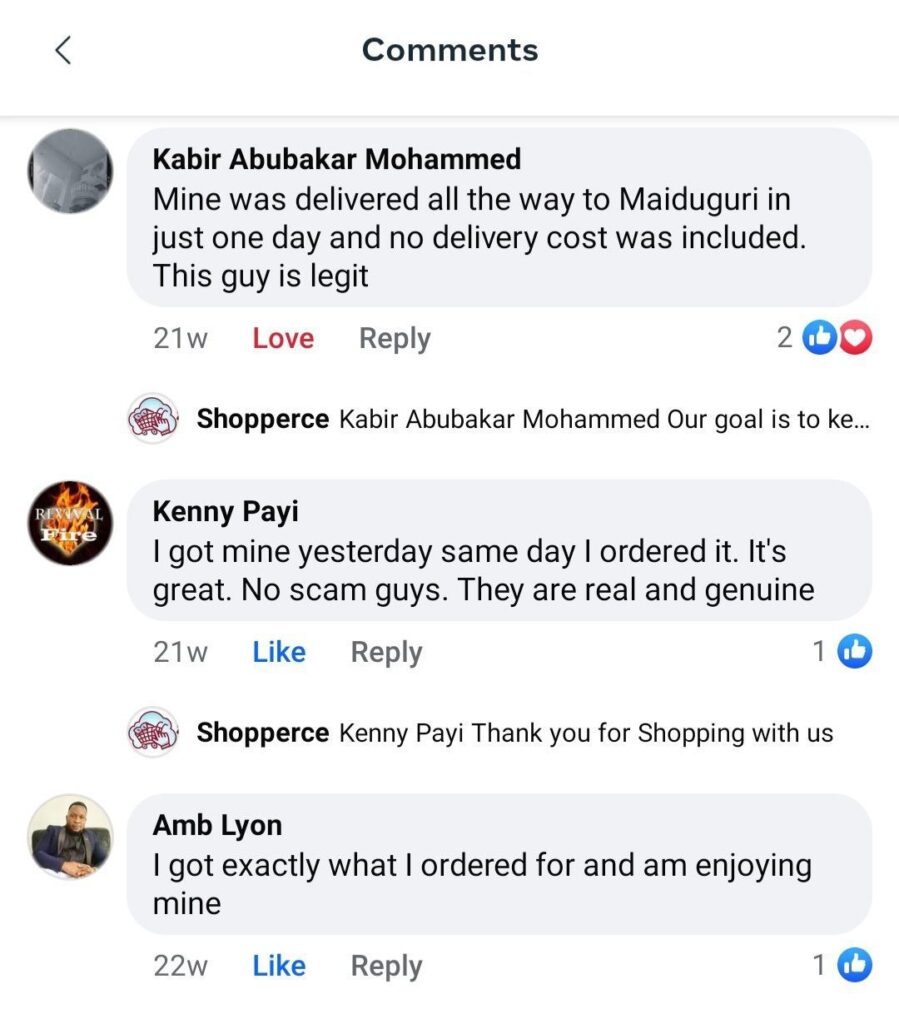View like reaction icon on Amb Lyon's comment
Screen dimensions: 899x1024
click(855, 966)
